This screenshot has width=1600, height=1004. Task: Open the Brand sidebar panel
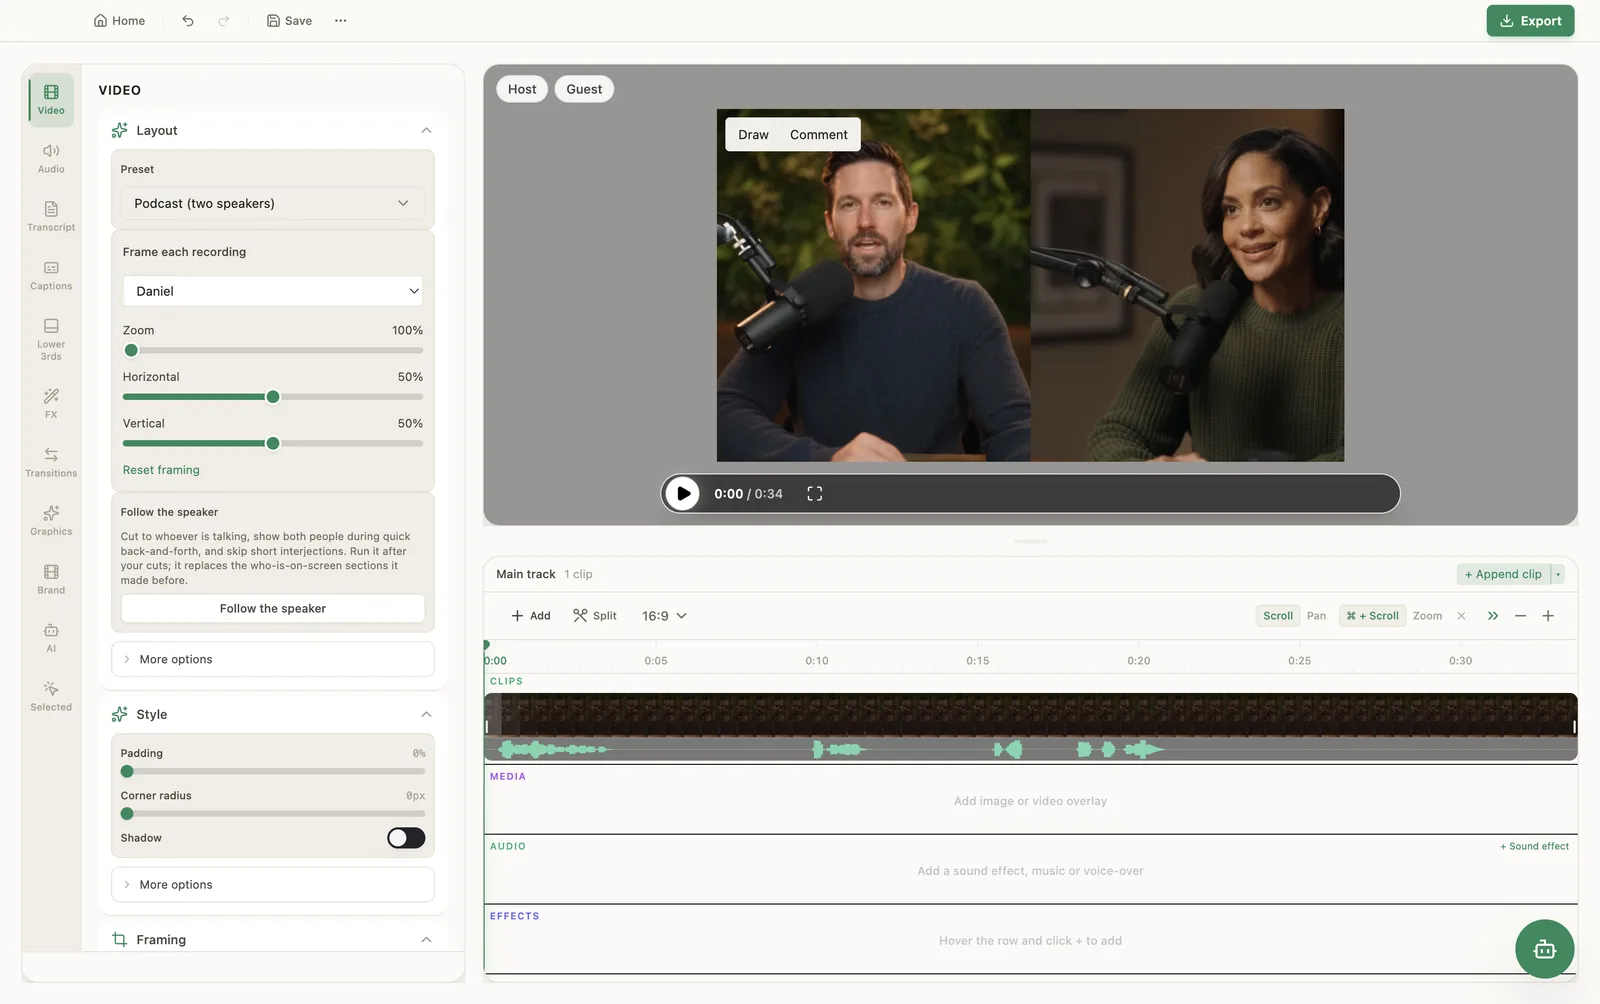51,579
